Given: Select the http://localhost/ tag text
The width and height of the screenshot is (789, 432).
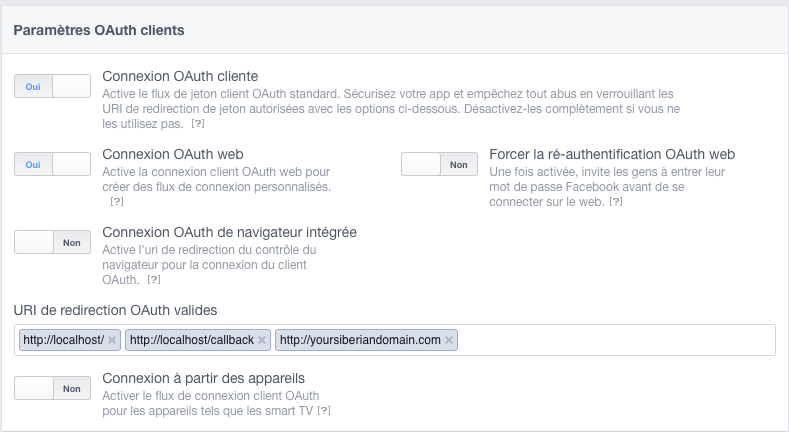Looking at the screenshot, I should pyautogui.click(x=63, y=340).
